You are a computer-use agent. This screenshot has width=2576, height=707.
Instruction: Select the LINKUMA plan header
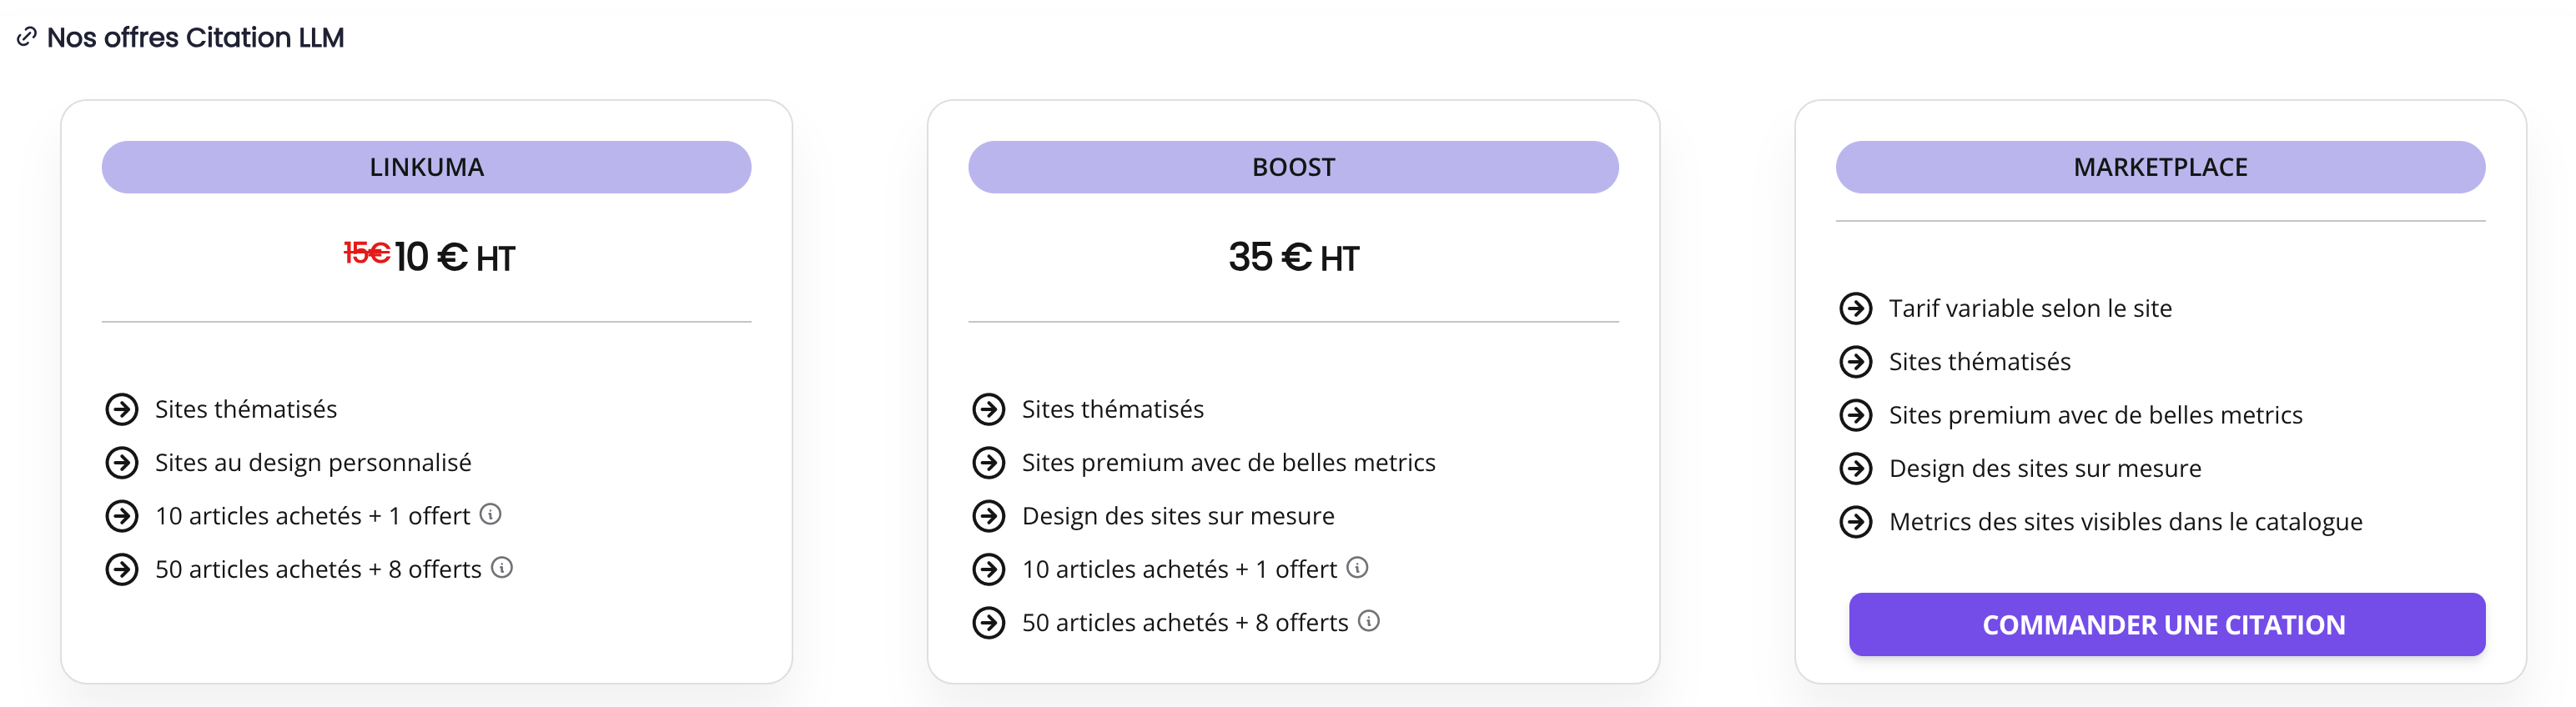coord(426,167)
